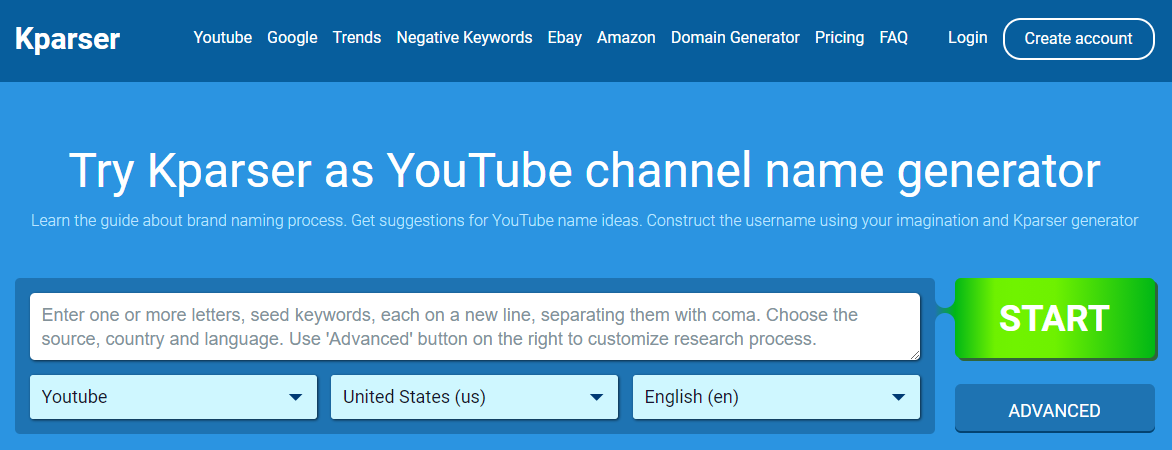Focus the seed keywords text area
Image resolution: width=1172 pixels, height=450 pixels.
475,327
